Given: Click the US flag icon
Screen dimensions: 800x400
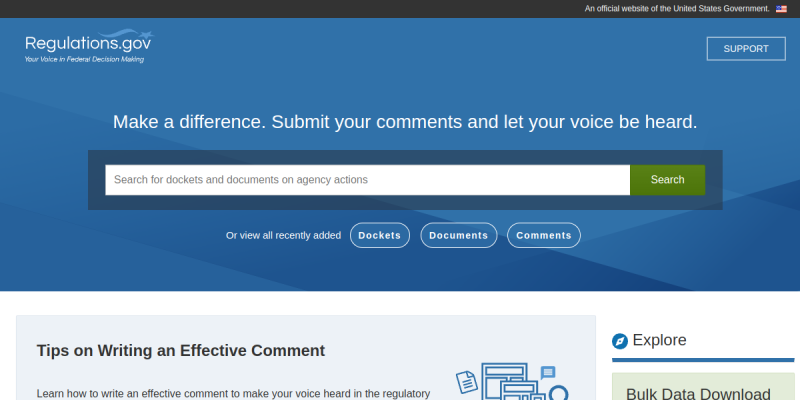Looking at the screenshot, I should 781,9.
